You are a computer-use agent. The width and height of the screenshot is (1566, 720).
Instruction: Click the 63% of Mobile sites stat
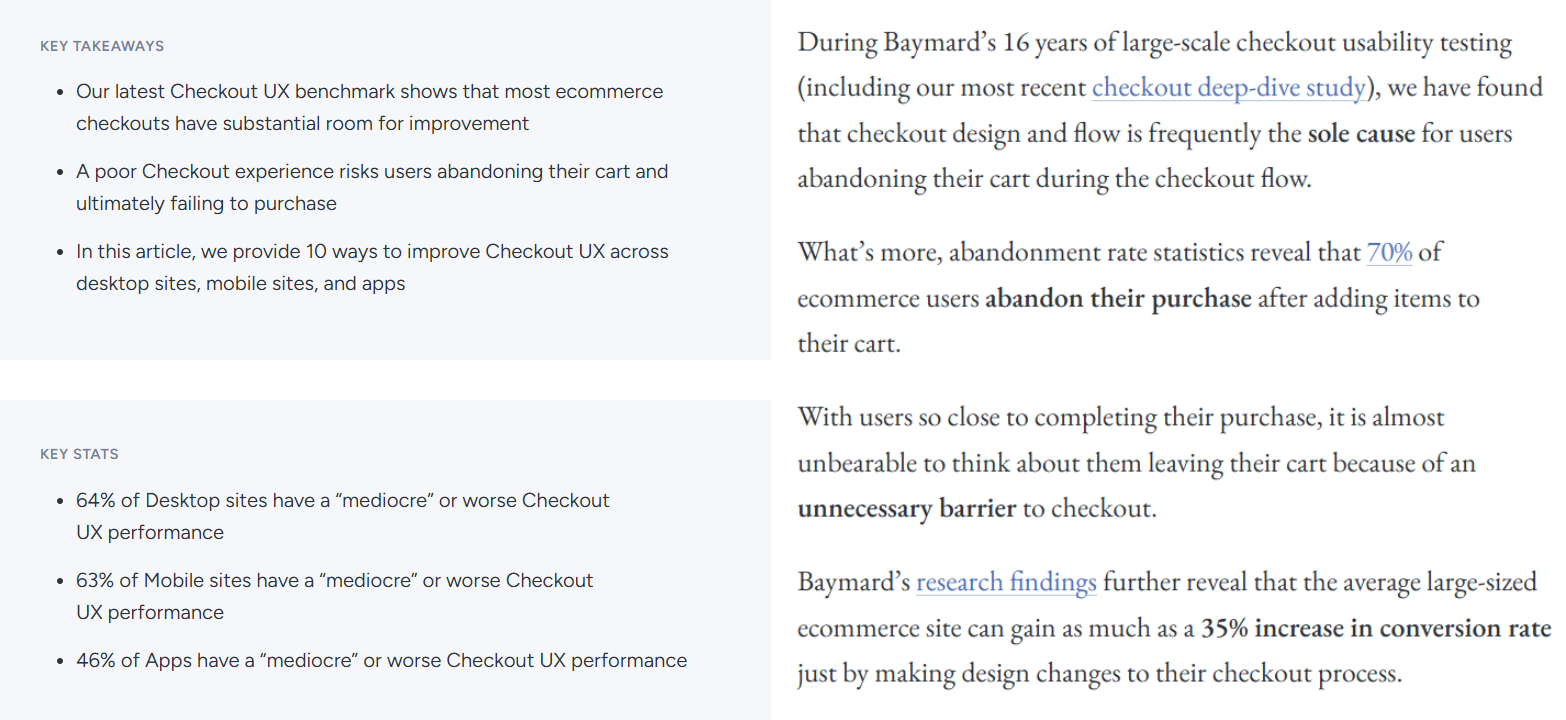click(335, 596)
